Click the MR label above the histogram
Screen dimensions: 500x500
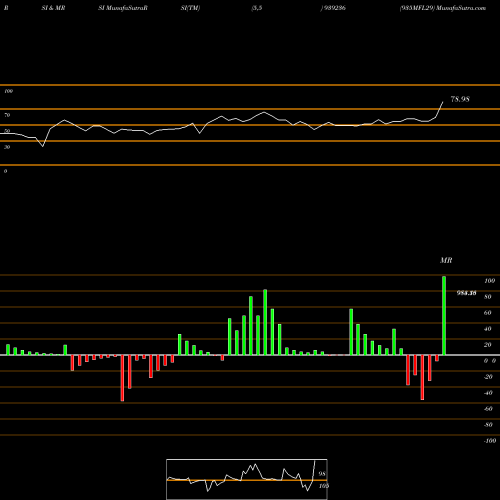[446, 260]
